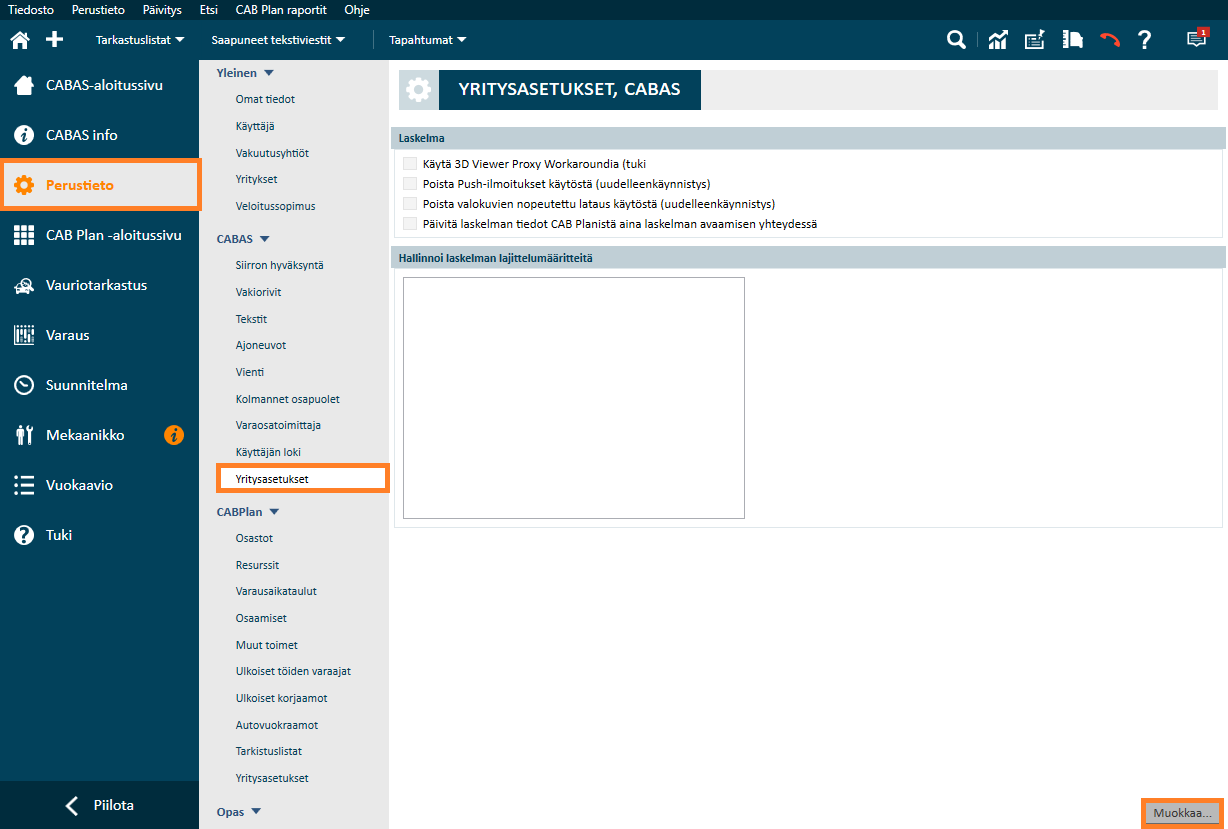Image resolution: width=1228 pixels, height=829 pixels.
Task: Collapse the CABPlan section
Action: (248, 512)
